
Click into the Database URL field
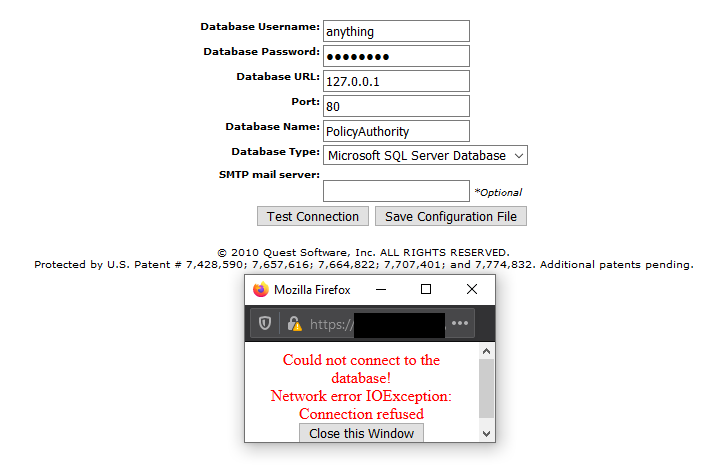[x=397, y=81]
